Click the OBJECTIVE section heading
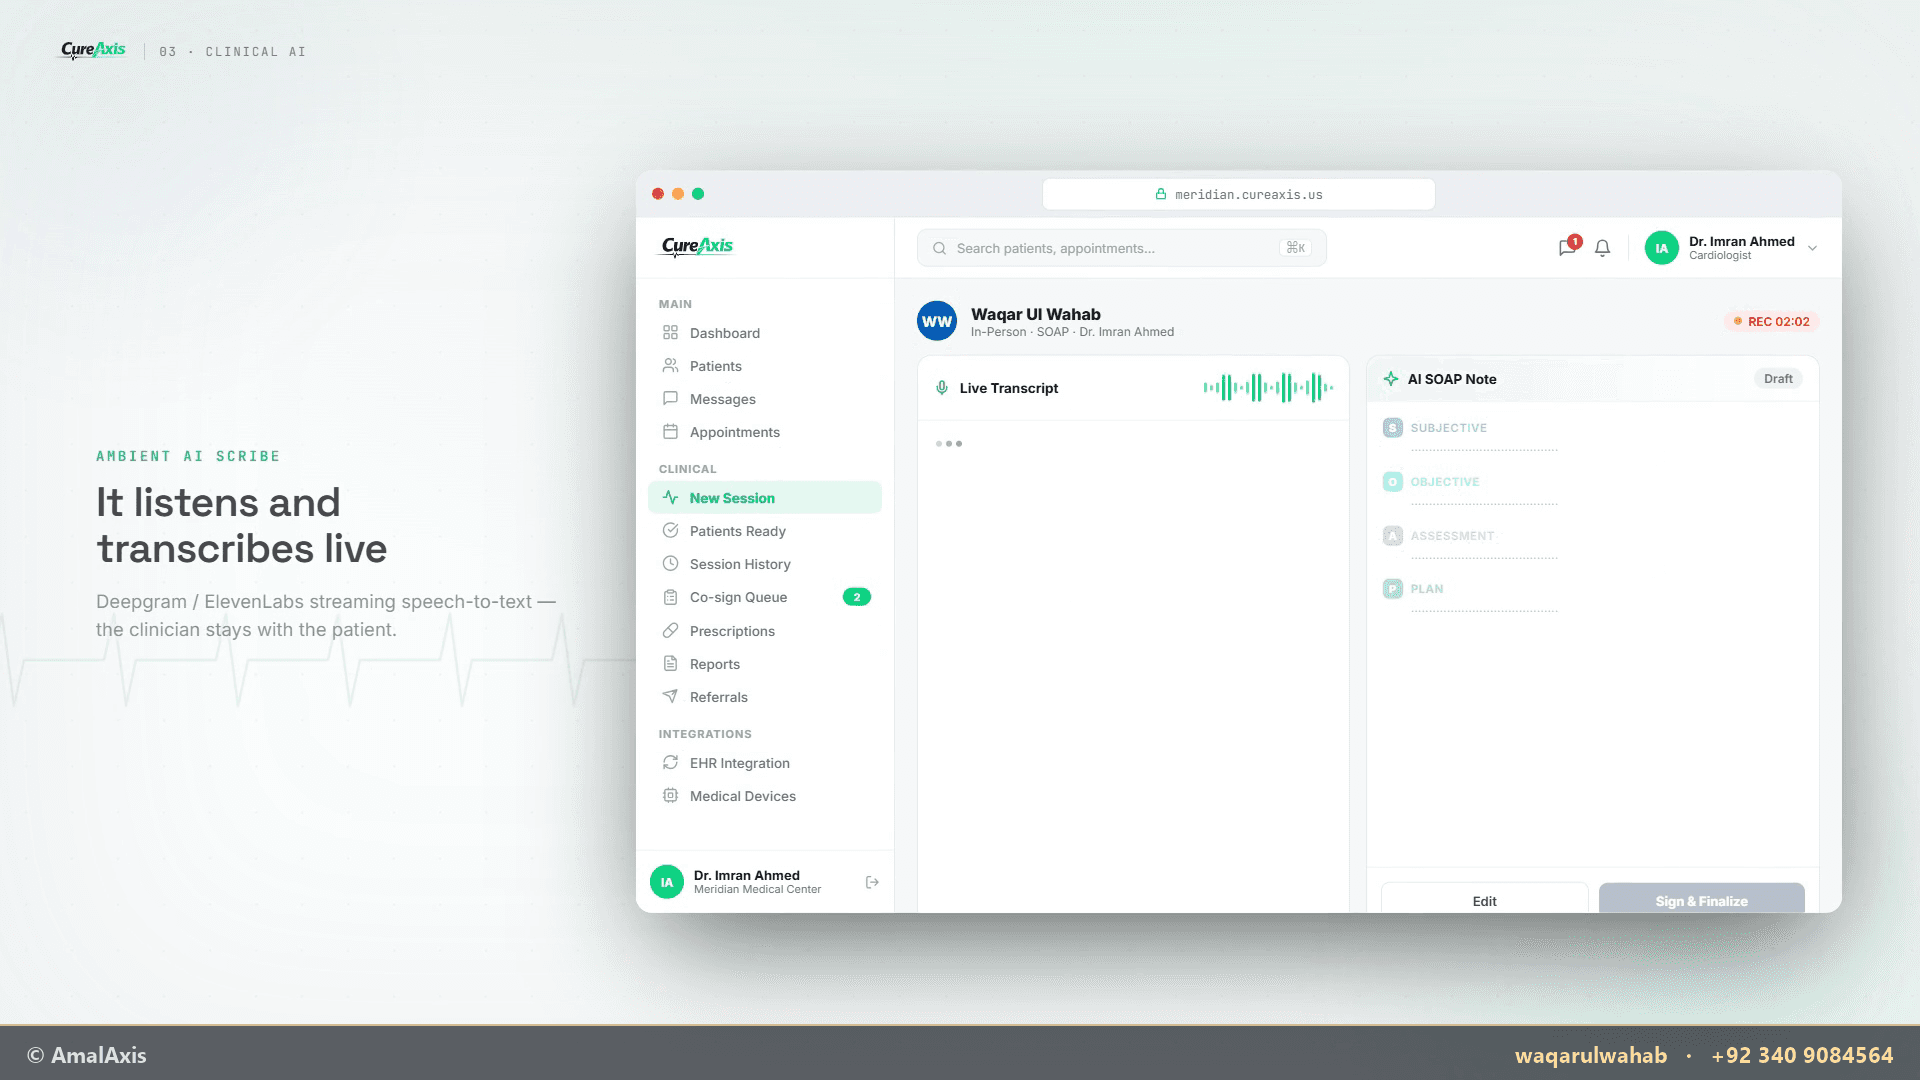The width and height of the screenshot is (1920, 1080). click(x=1445, y=482)
